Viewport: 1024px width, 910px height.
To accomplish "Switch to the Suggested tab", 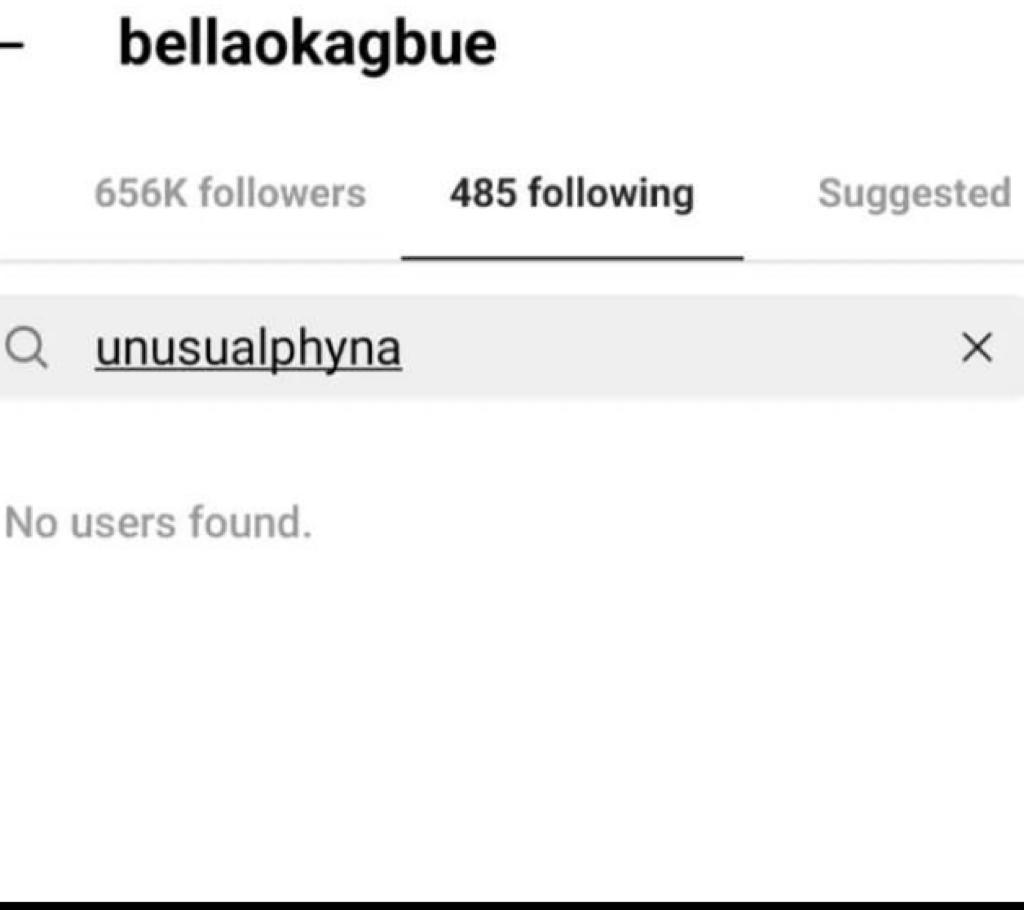I will point(914,193).
